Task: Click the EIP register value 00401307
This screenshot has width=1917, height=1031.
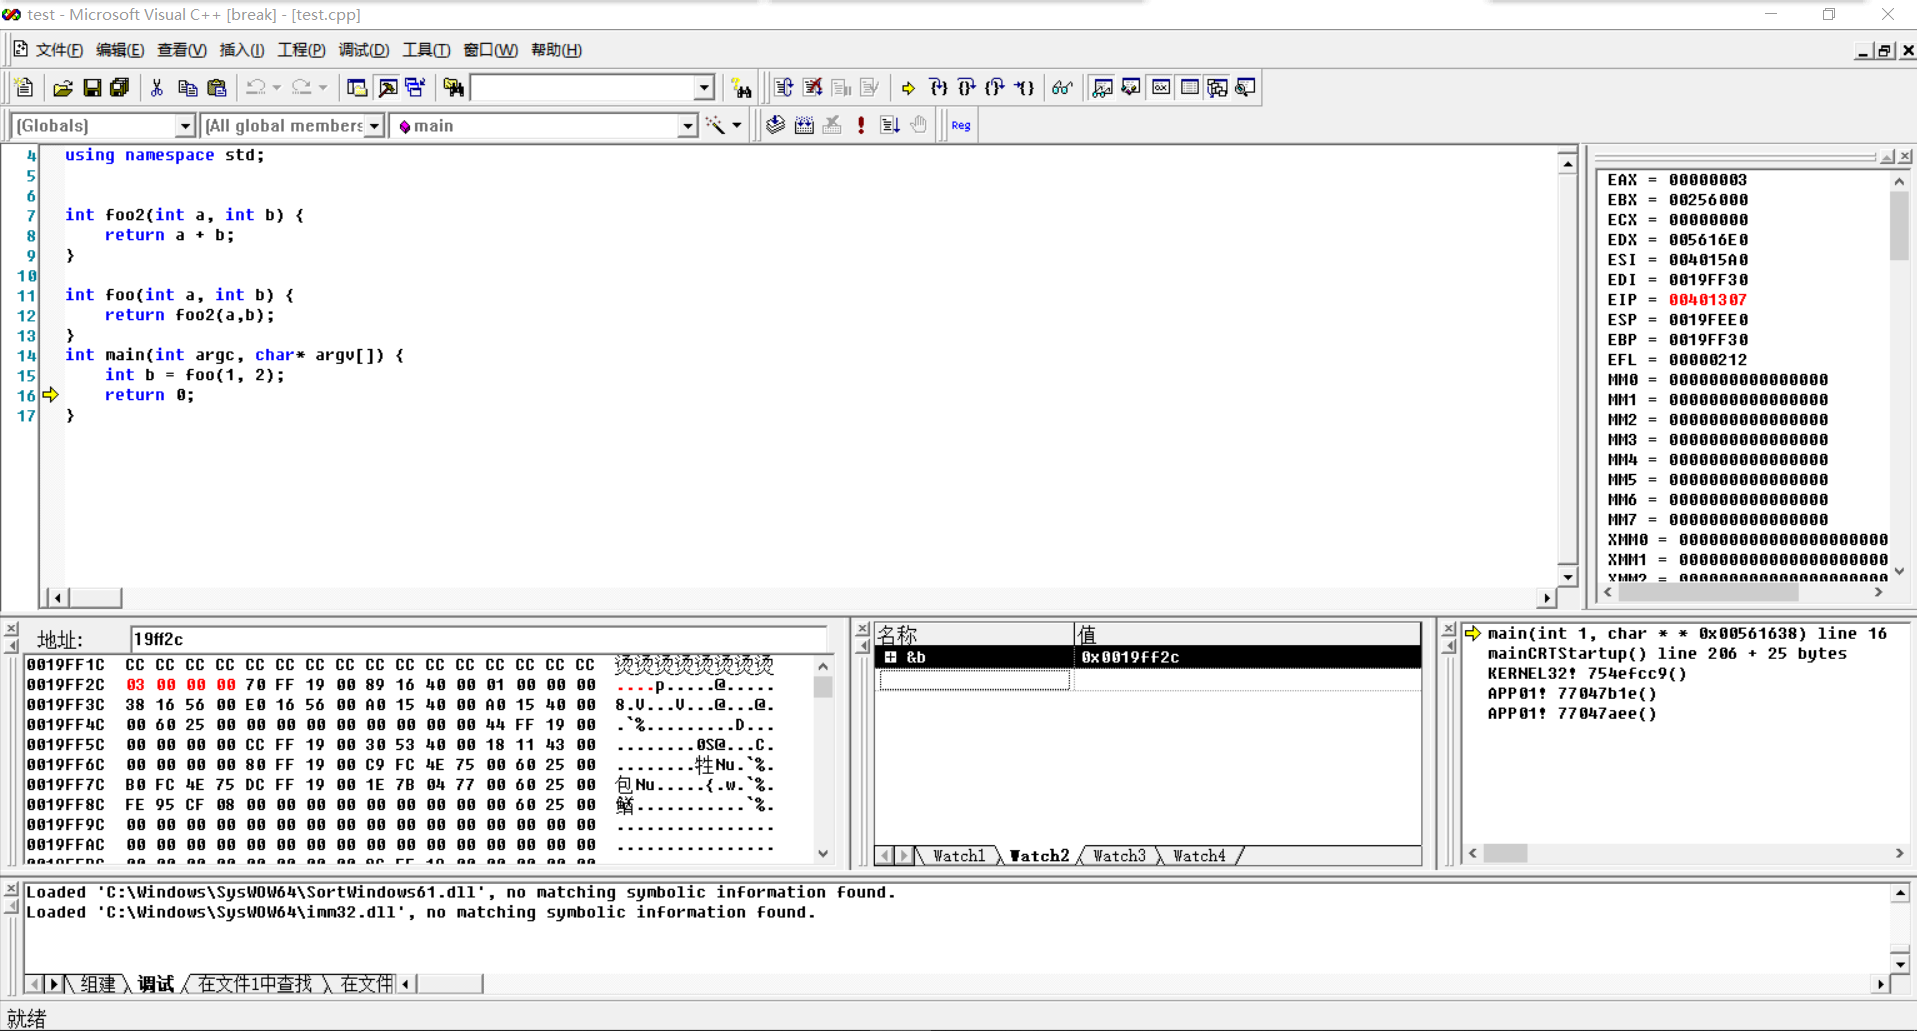Action: 1707,300
